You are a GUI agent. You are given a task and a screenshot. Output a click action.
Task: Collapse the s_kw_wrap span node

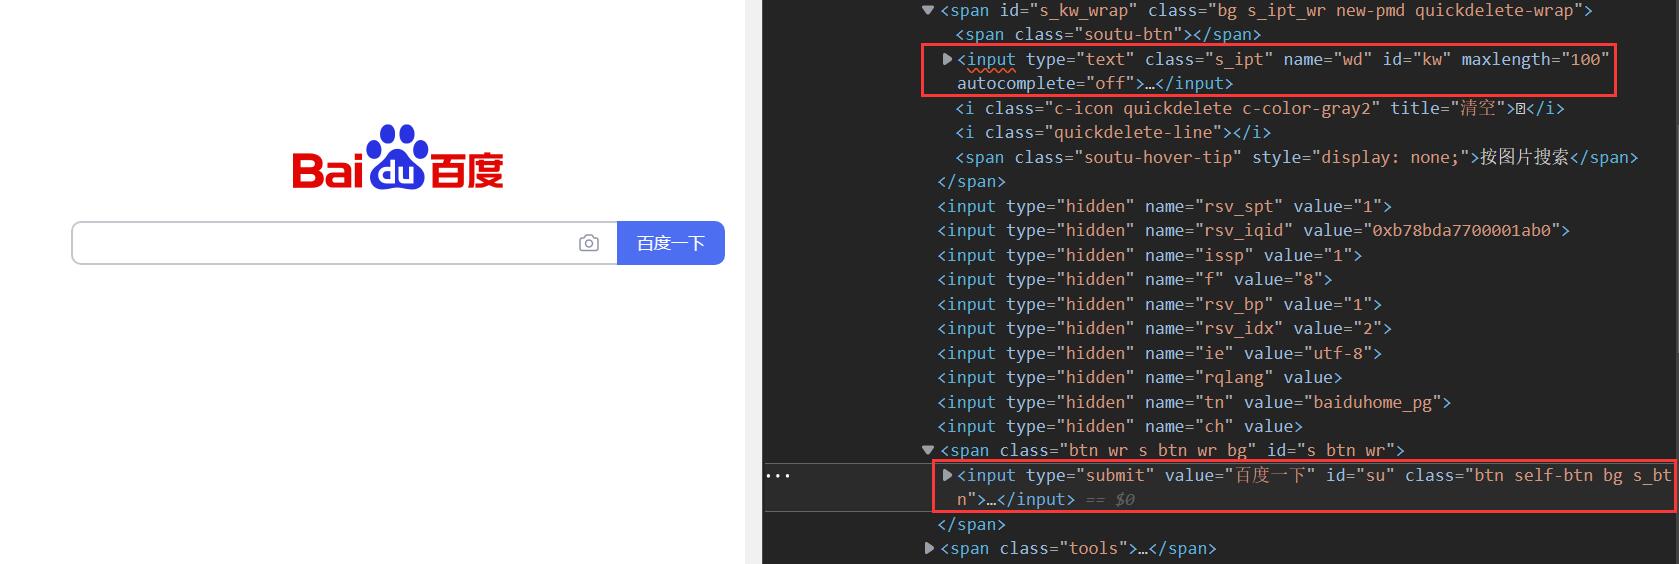(928, 11)
